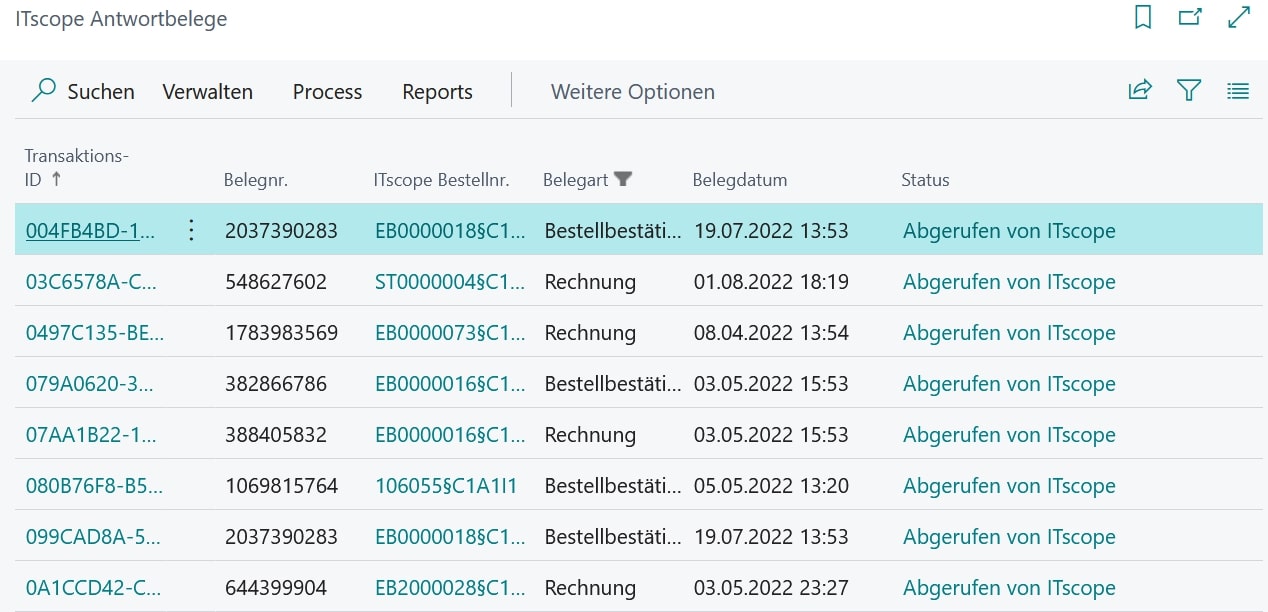Open the Reports menu

coord(437,92)
